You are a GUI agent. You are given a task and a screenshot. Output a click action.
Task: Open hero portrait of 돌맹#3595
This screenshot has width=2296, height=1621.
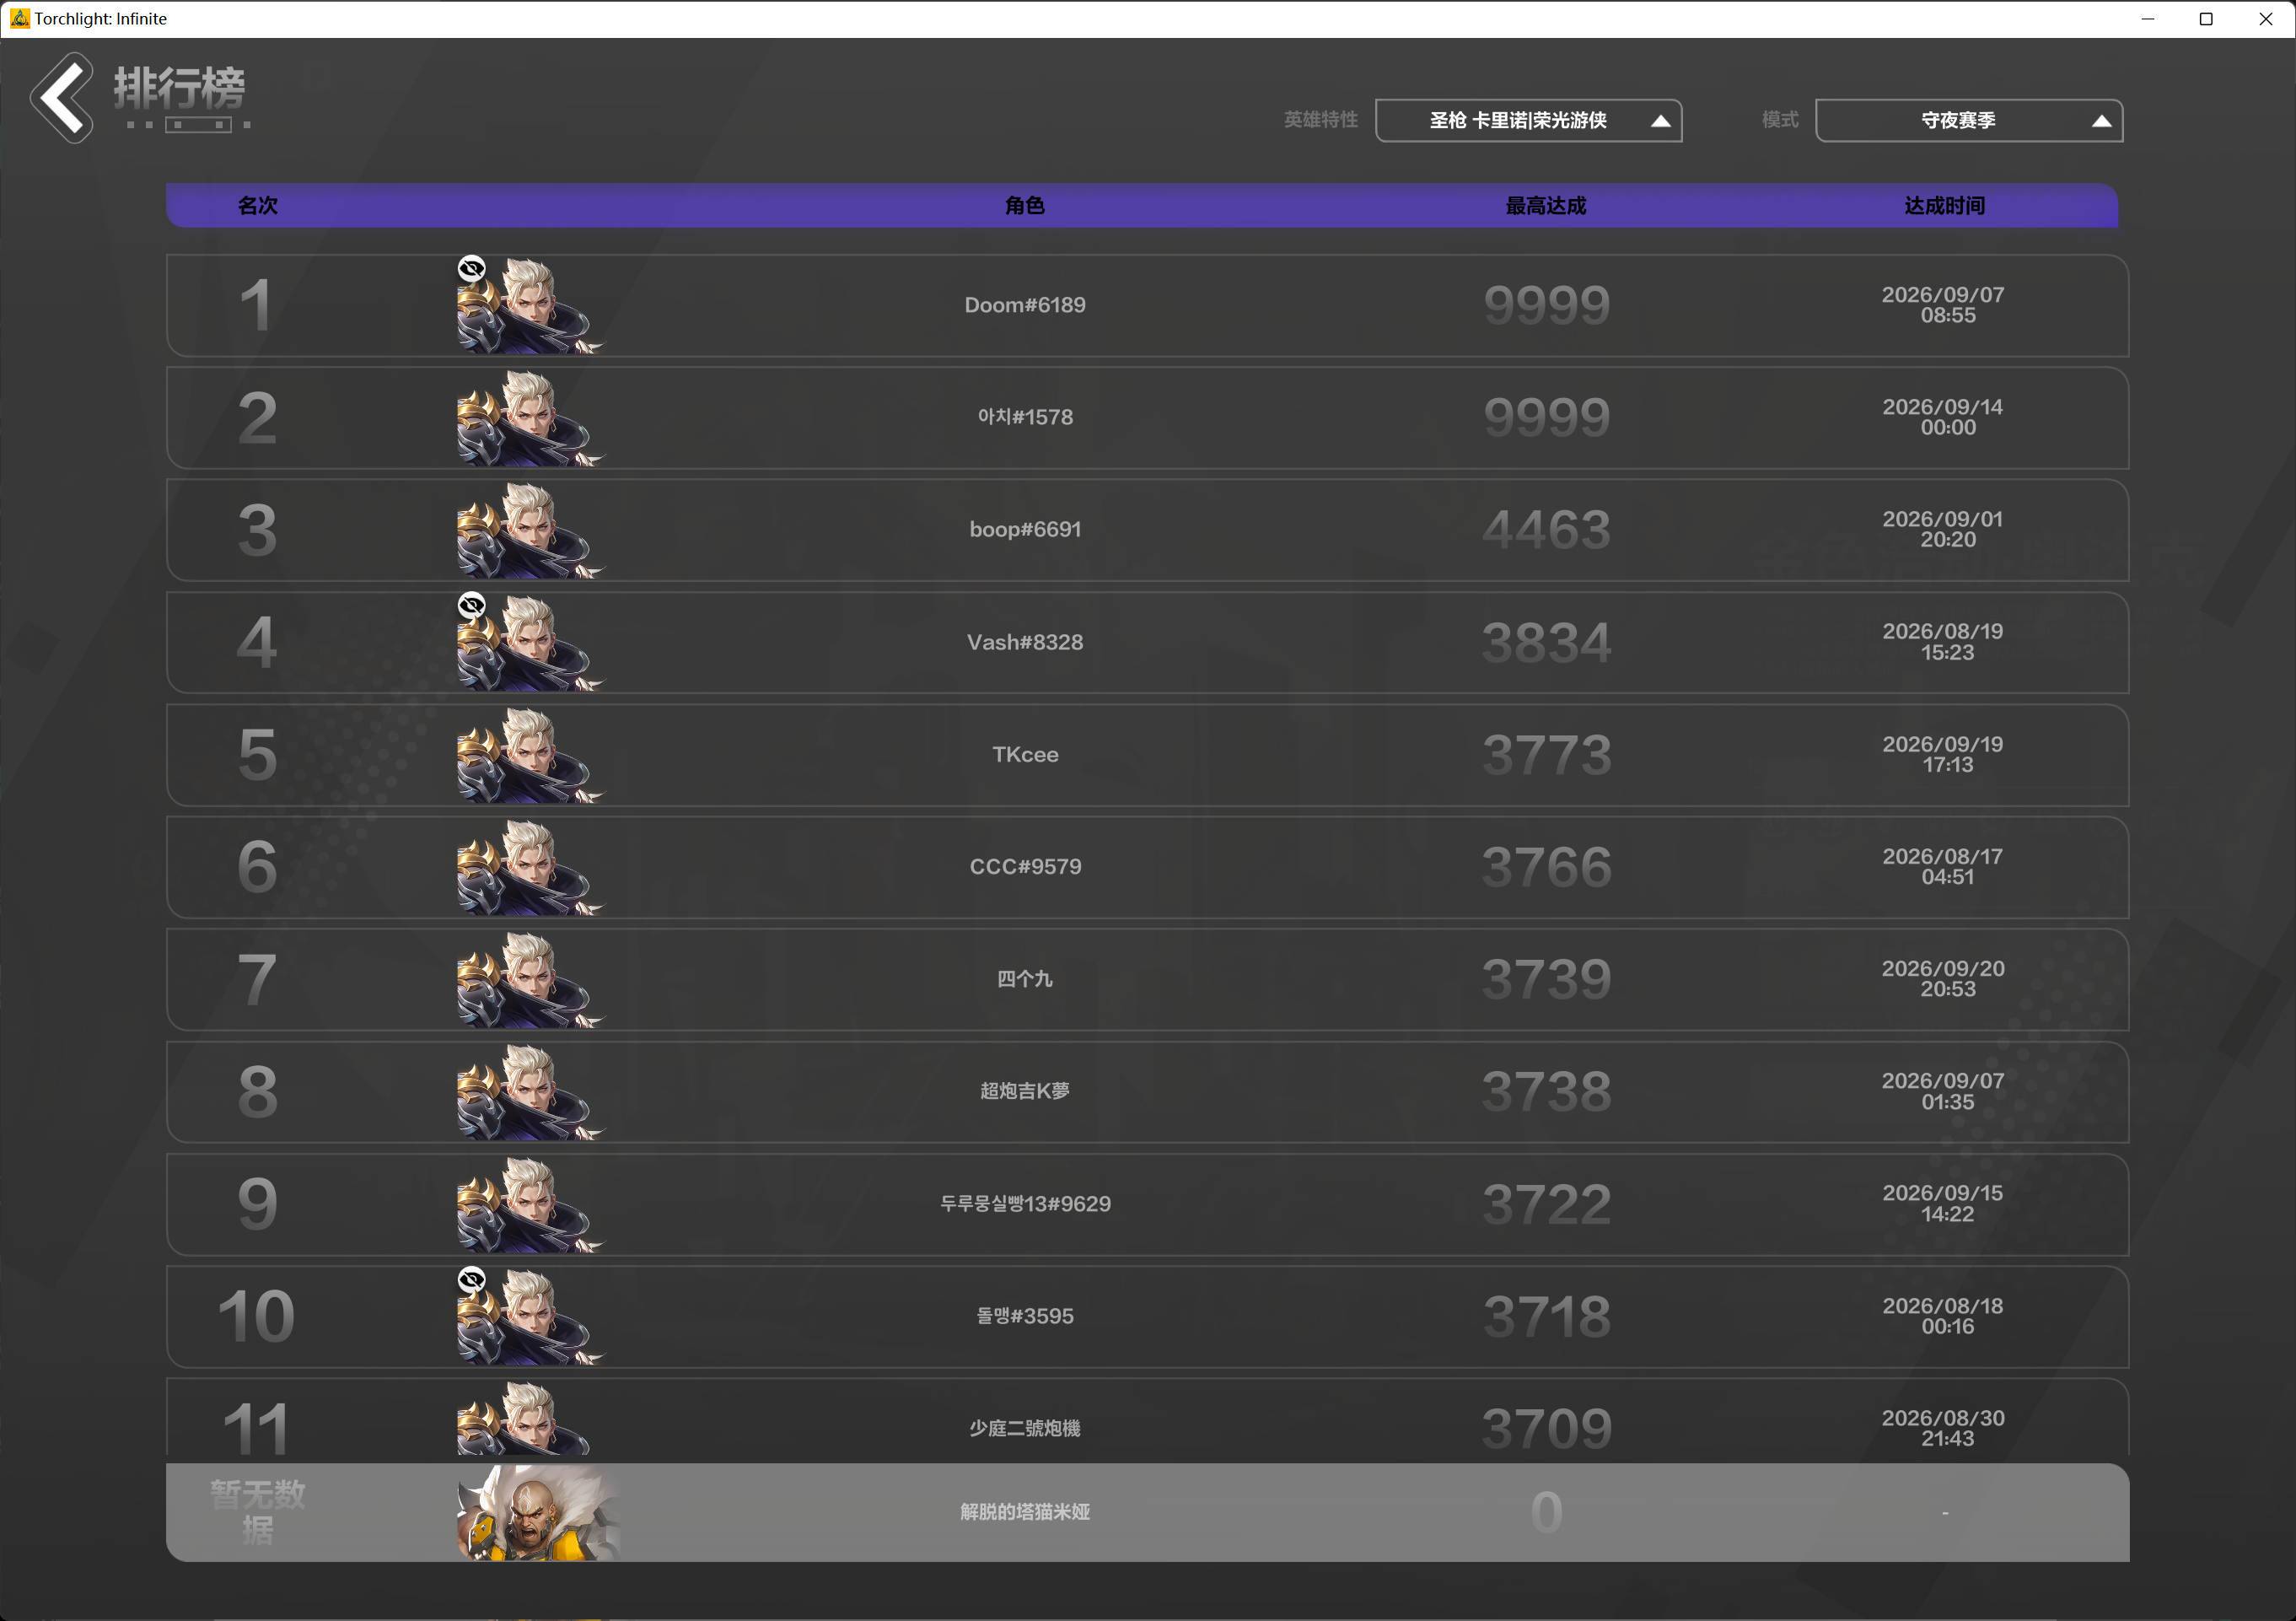point(531,1317)
